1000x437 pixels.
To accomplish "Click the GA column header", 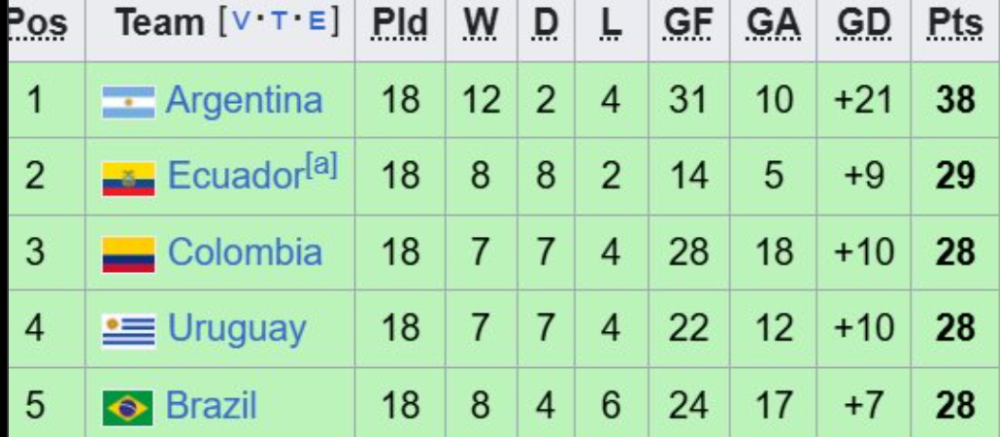I will pyautogui.click(x=773, y=24).
